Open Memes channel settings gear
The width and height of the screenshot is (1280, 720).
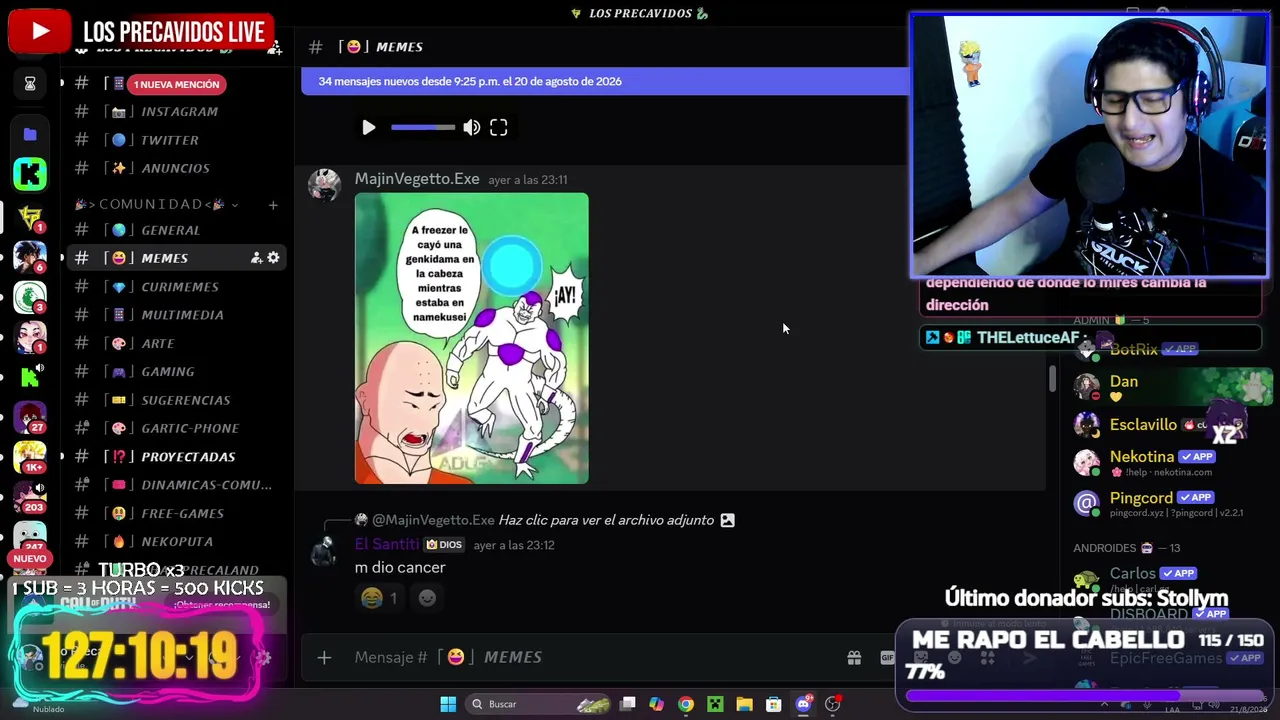[x=273, y=258]
